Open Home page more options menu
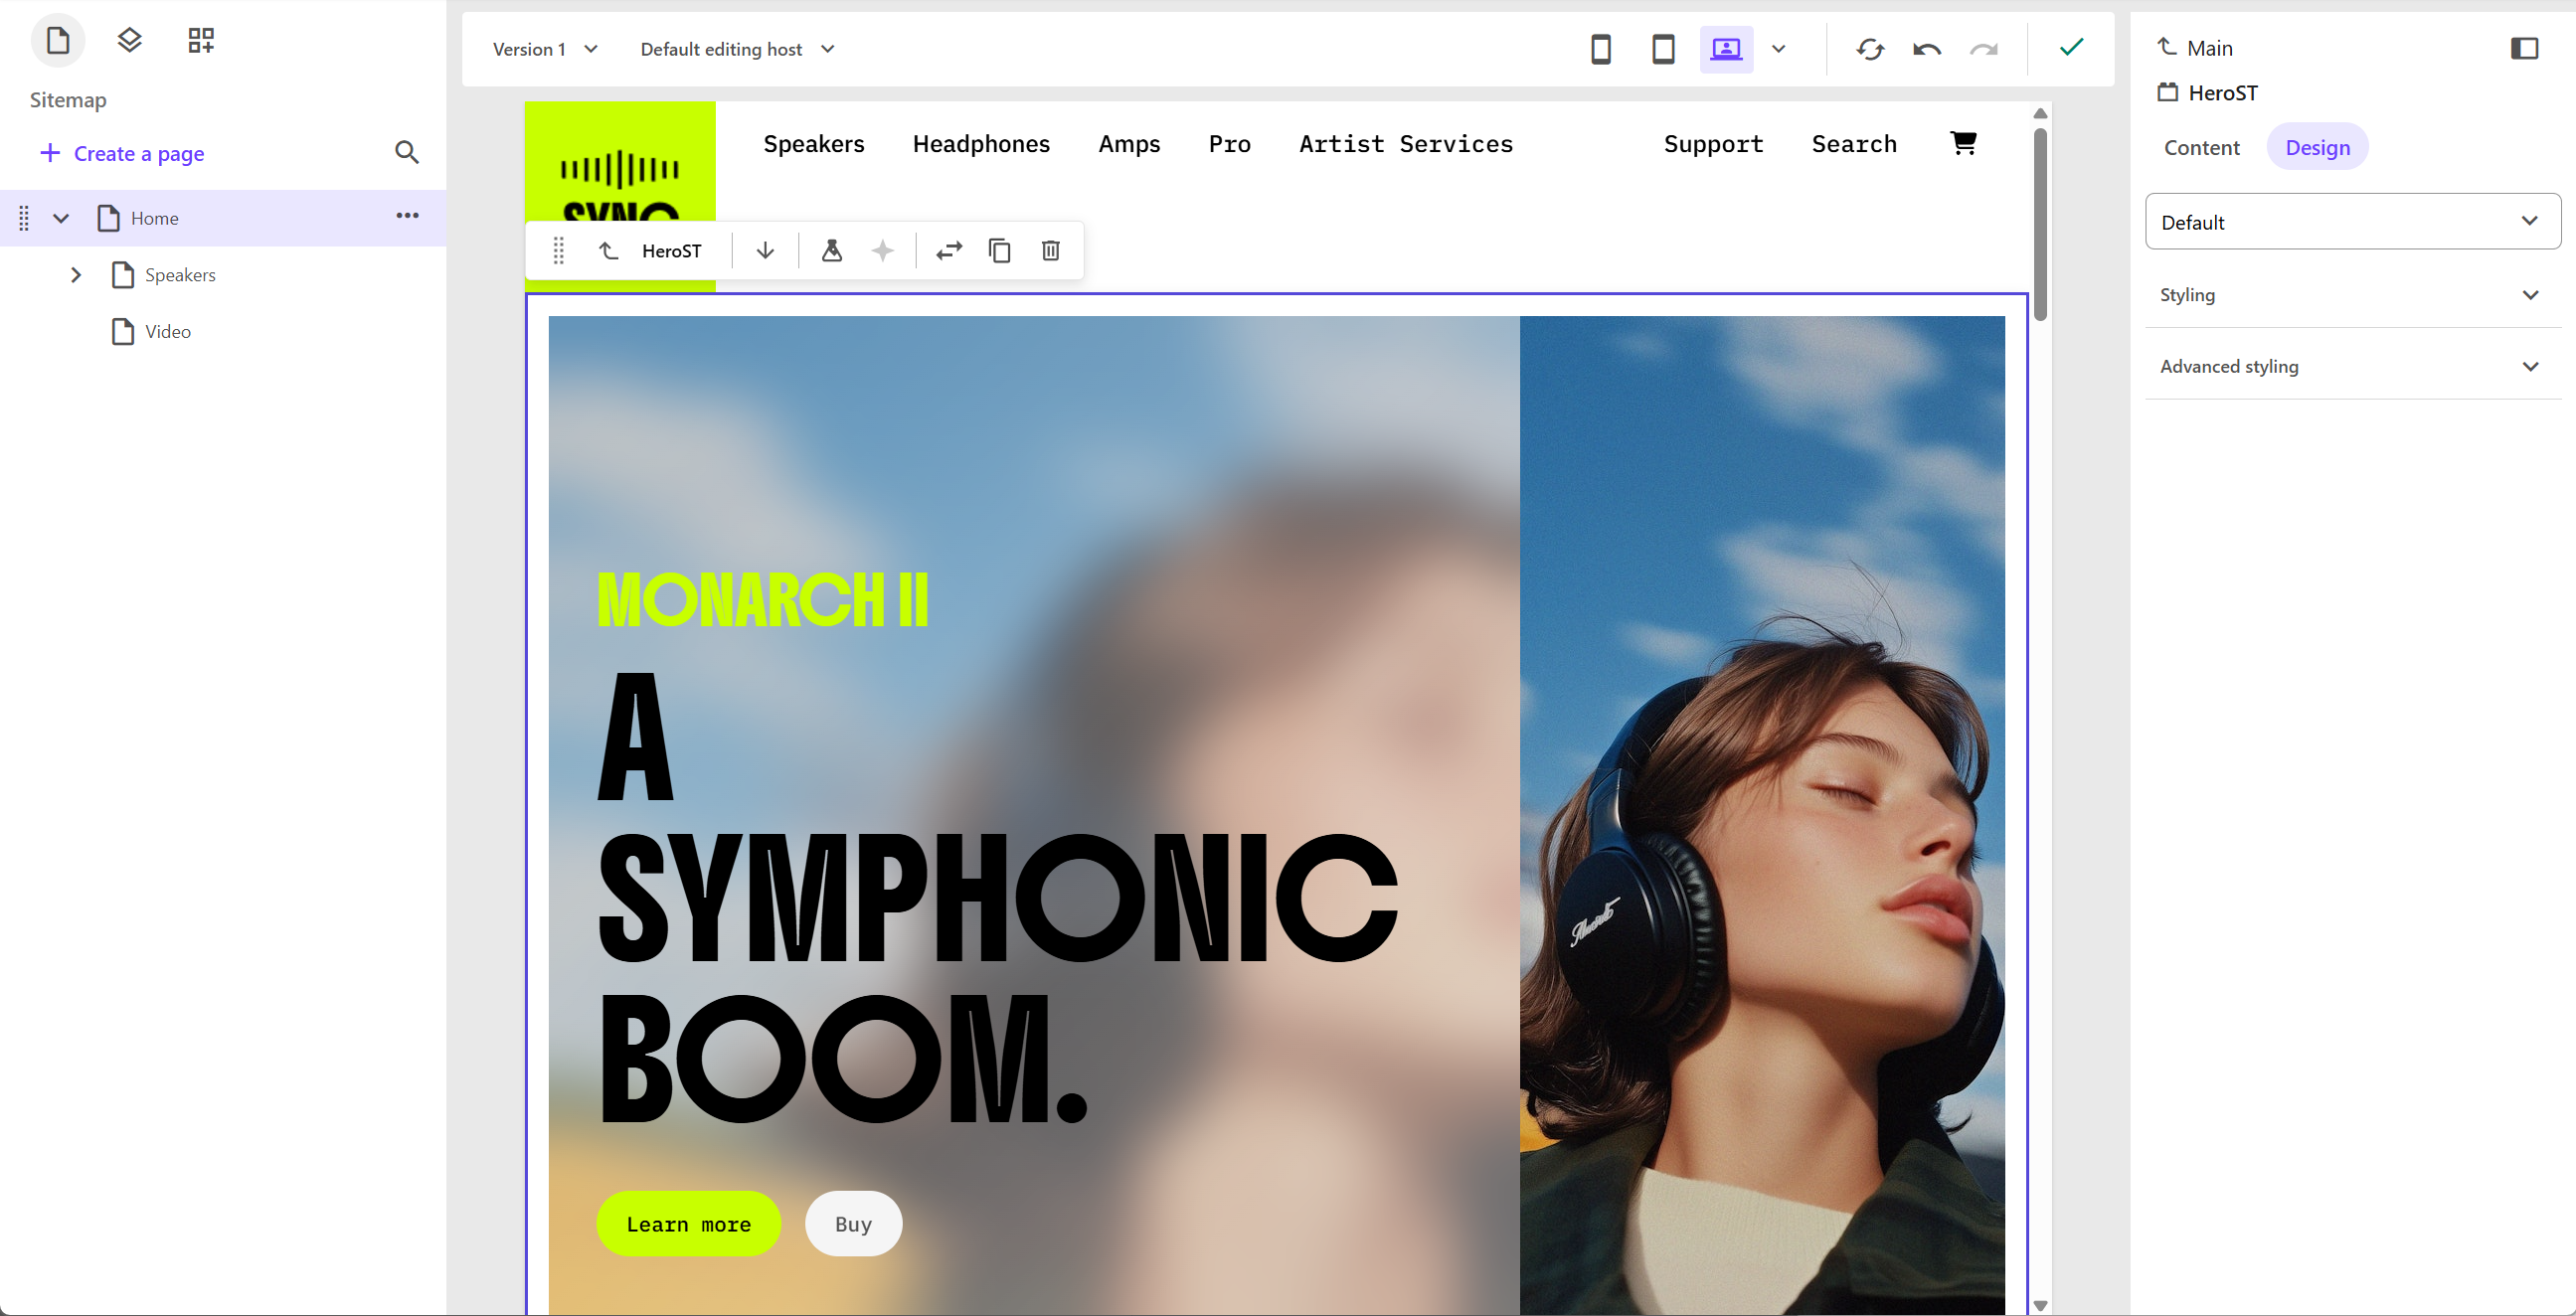The width and height of the screenshot is (2576, 1316). pyautogui.click(x=407, y=216)
